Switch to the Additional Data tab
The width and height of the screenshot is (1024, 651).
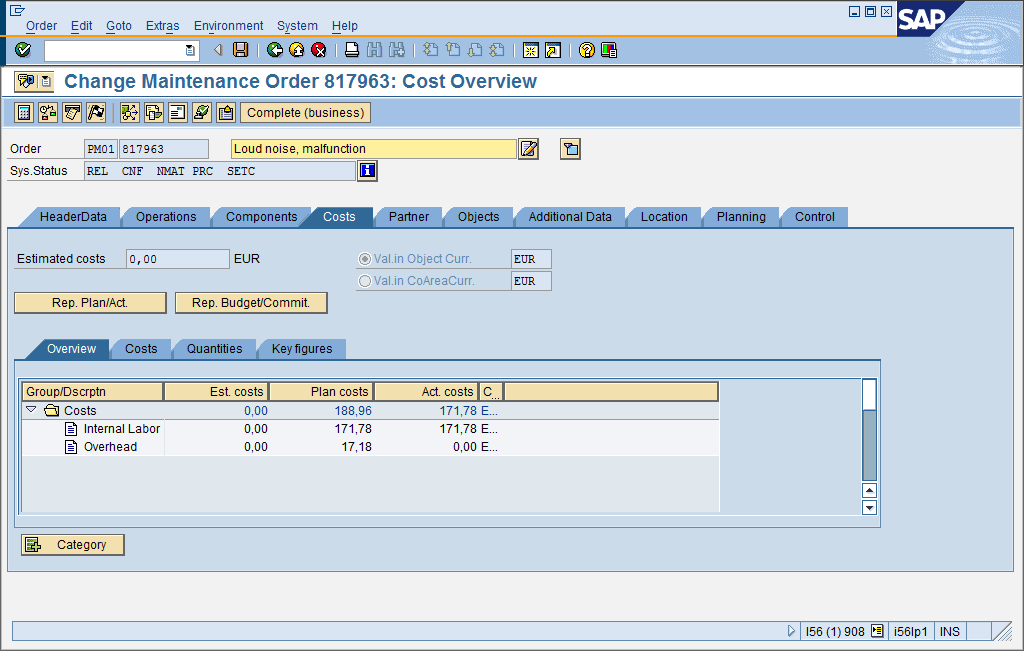point(570,217)
